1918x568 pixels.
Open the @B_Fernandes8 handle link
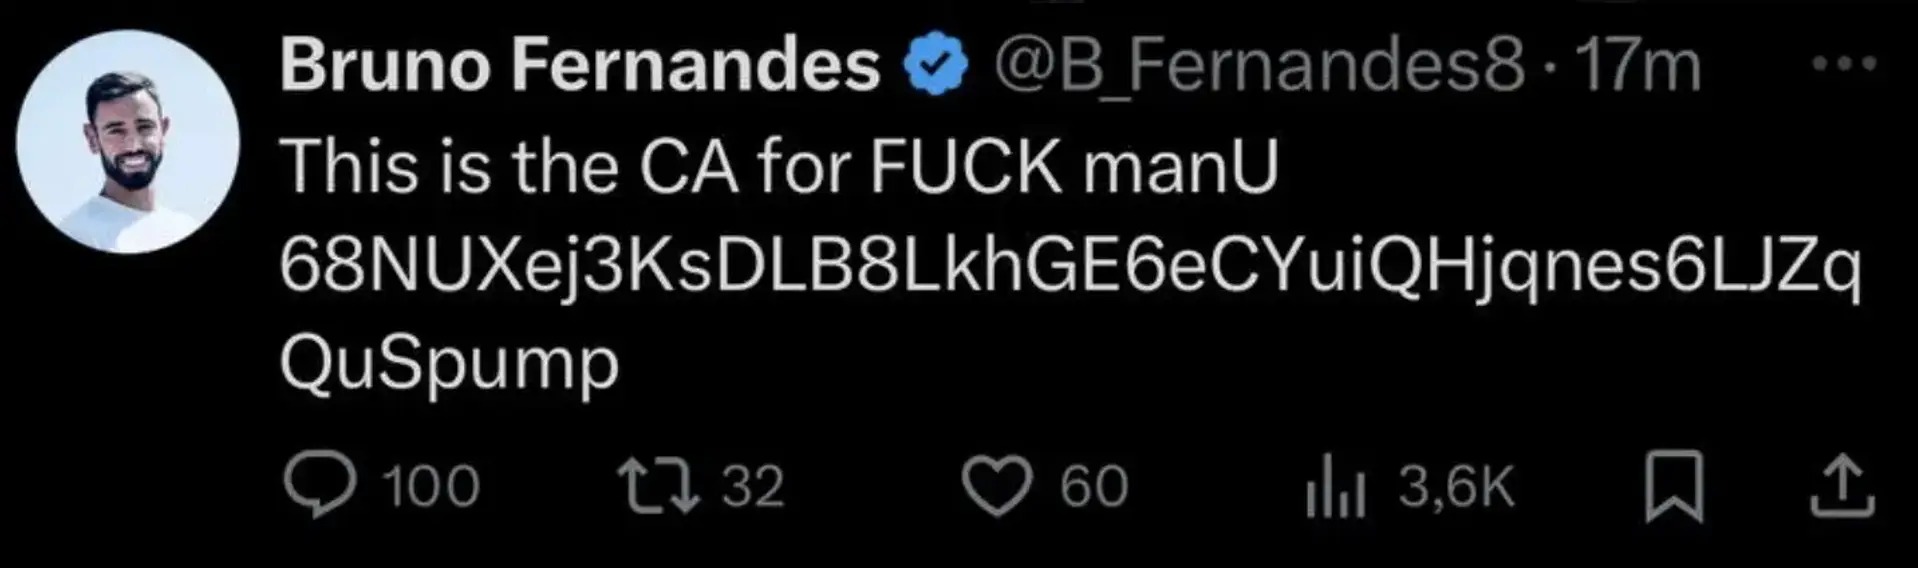(1259, 66)
